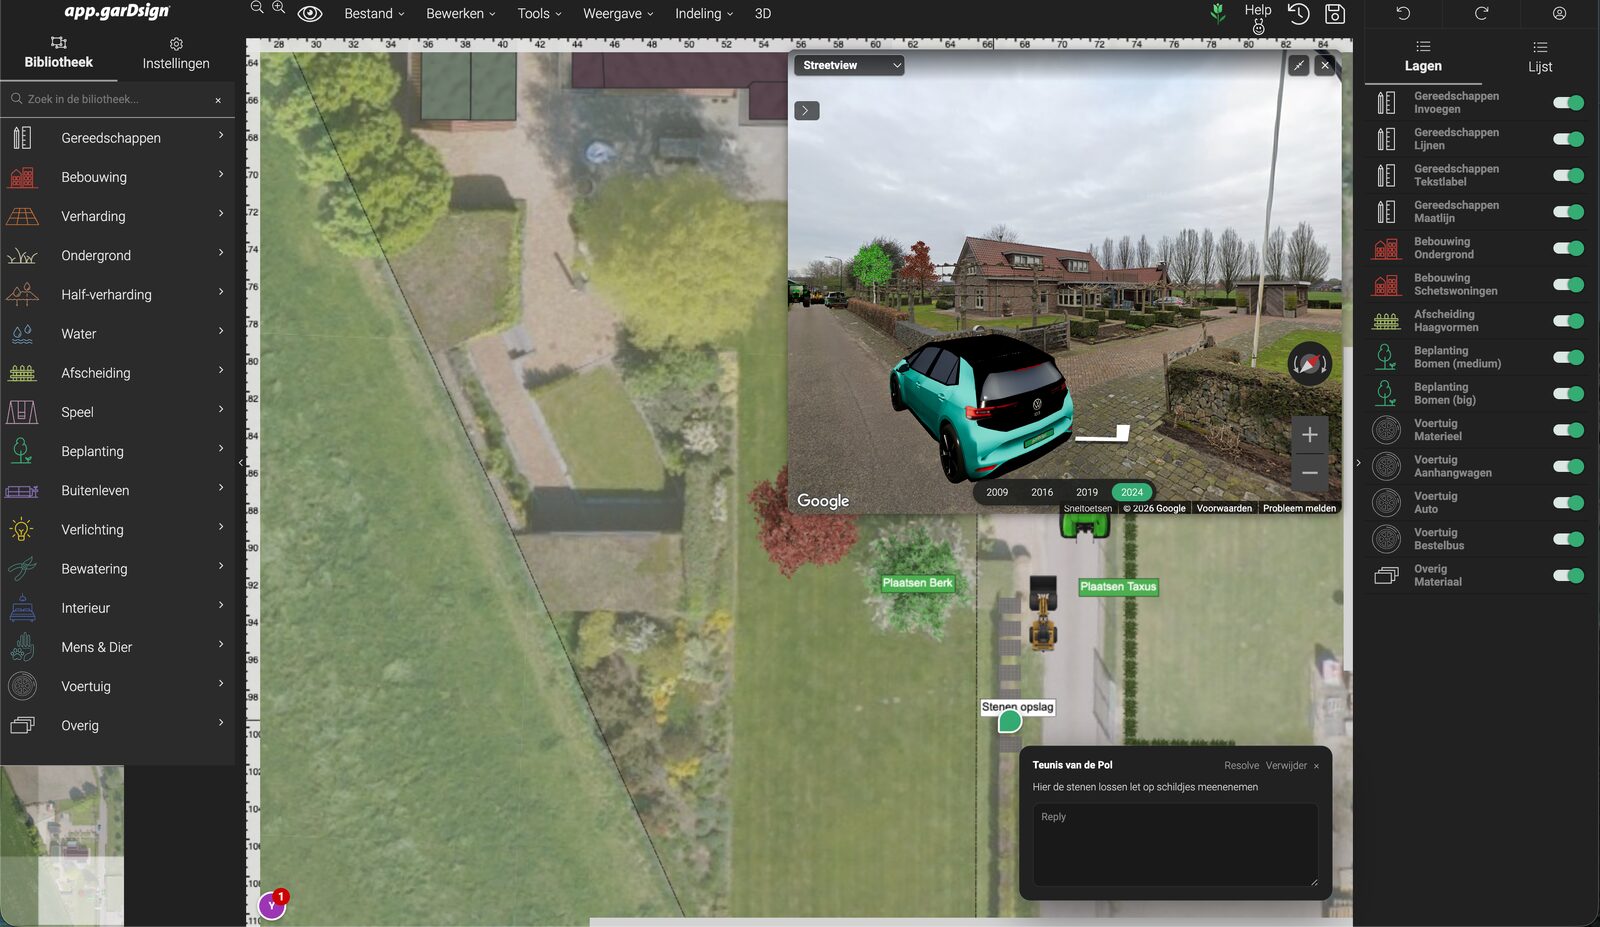The image size is (1600, 927).
Task: Open the Streetview dropdown selector
Action: click(x=850, y=65)
